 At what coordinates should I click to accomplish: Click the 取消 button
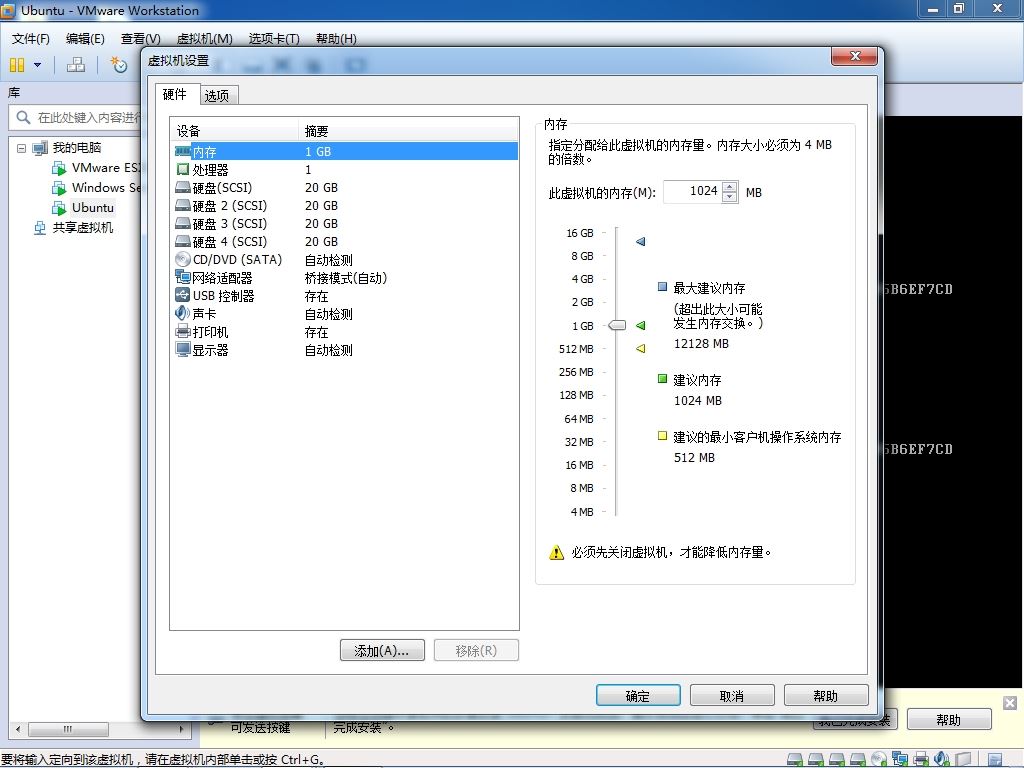[732, 696]
